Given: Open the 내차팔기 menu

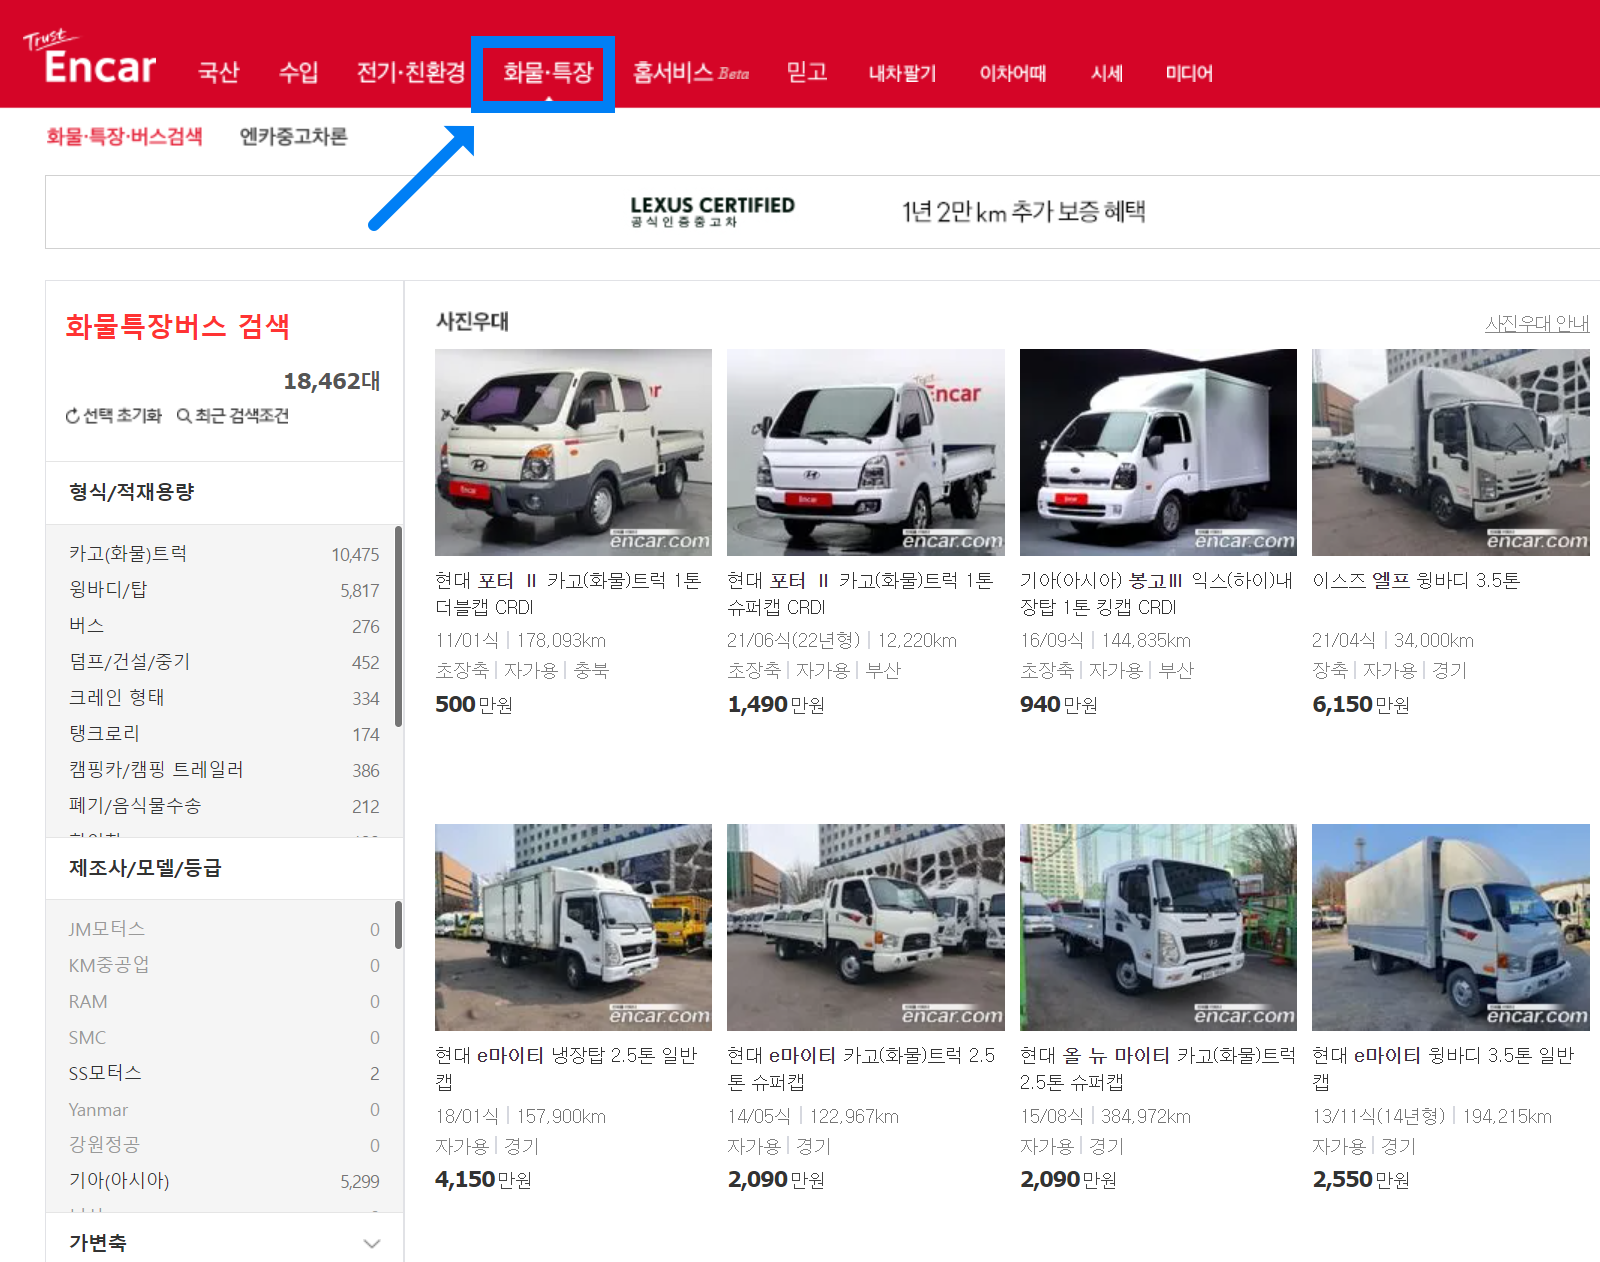Looking at the screenshot, I should [902, 73].
